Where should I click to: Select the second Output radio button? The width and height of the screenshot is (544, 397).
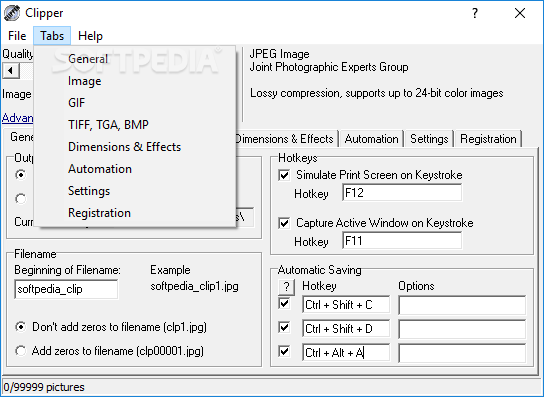click(x=21, y=198)
